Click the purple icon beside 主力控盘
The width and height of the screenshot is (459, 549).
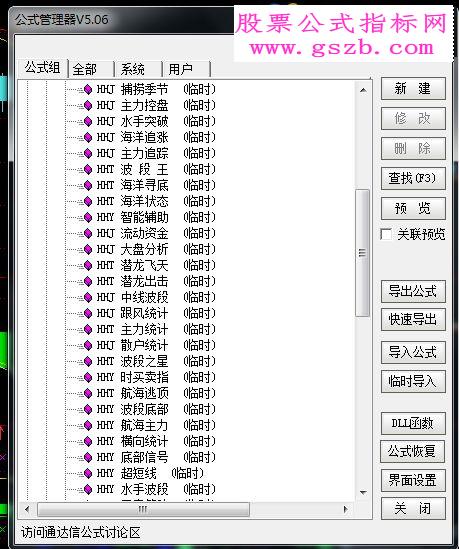tap(88, 105)
